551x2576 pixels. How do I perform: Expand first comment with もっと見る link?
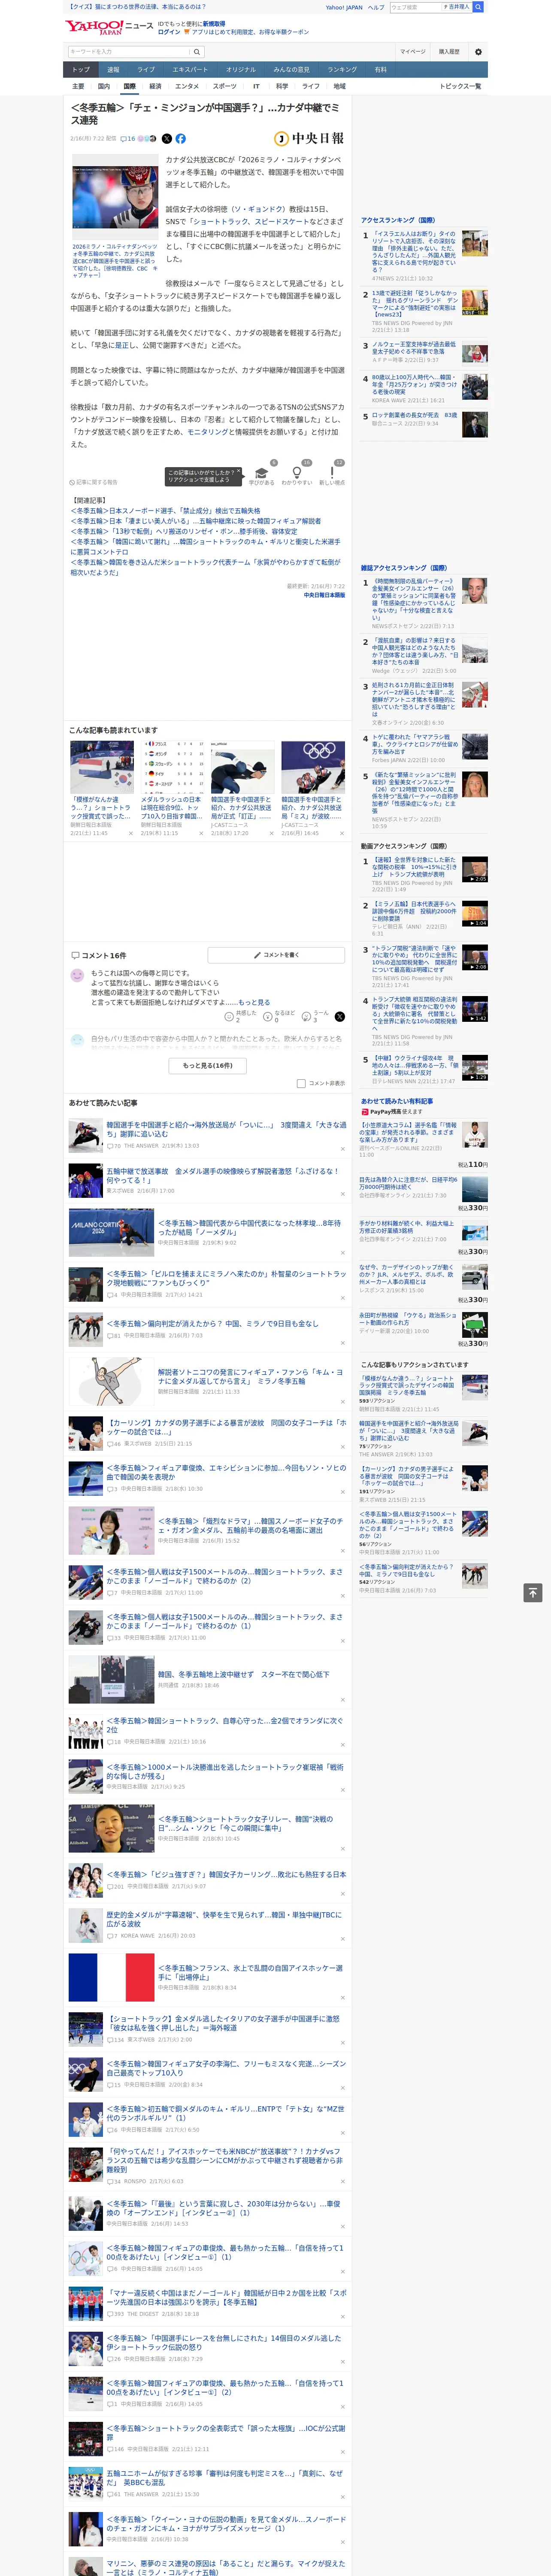254,1002
